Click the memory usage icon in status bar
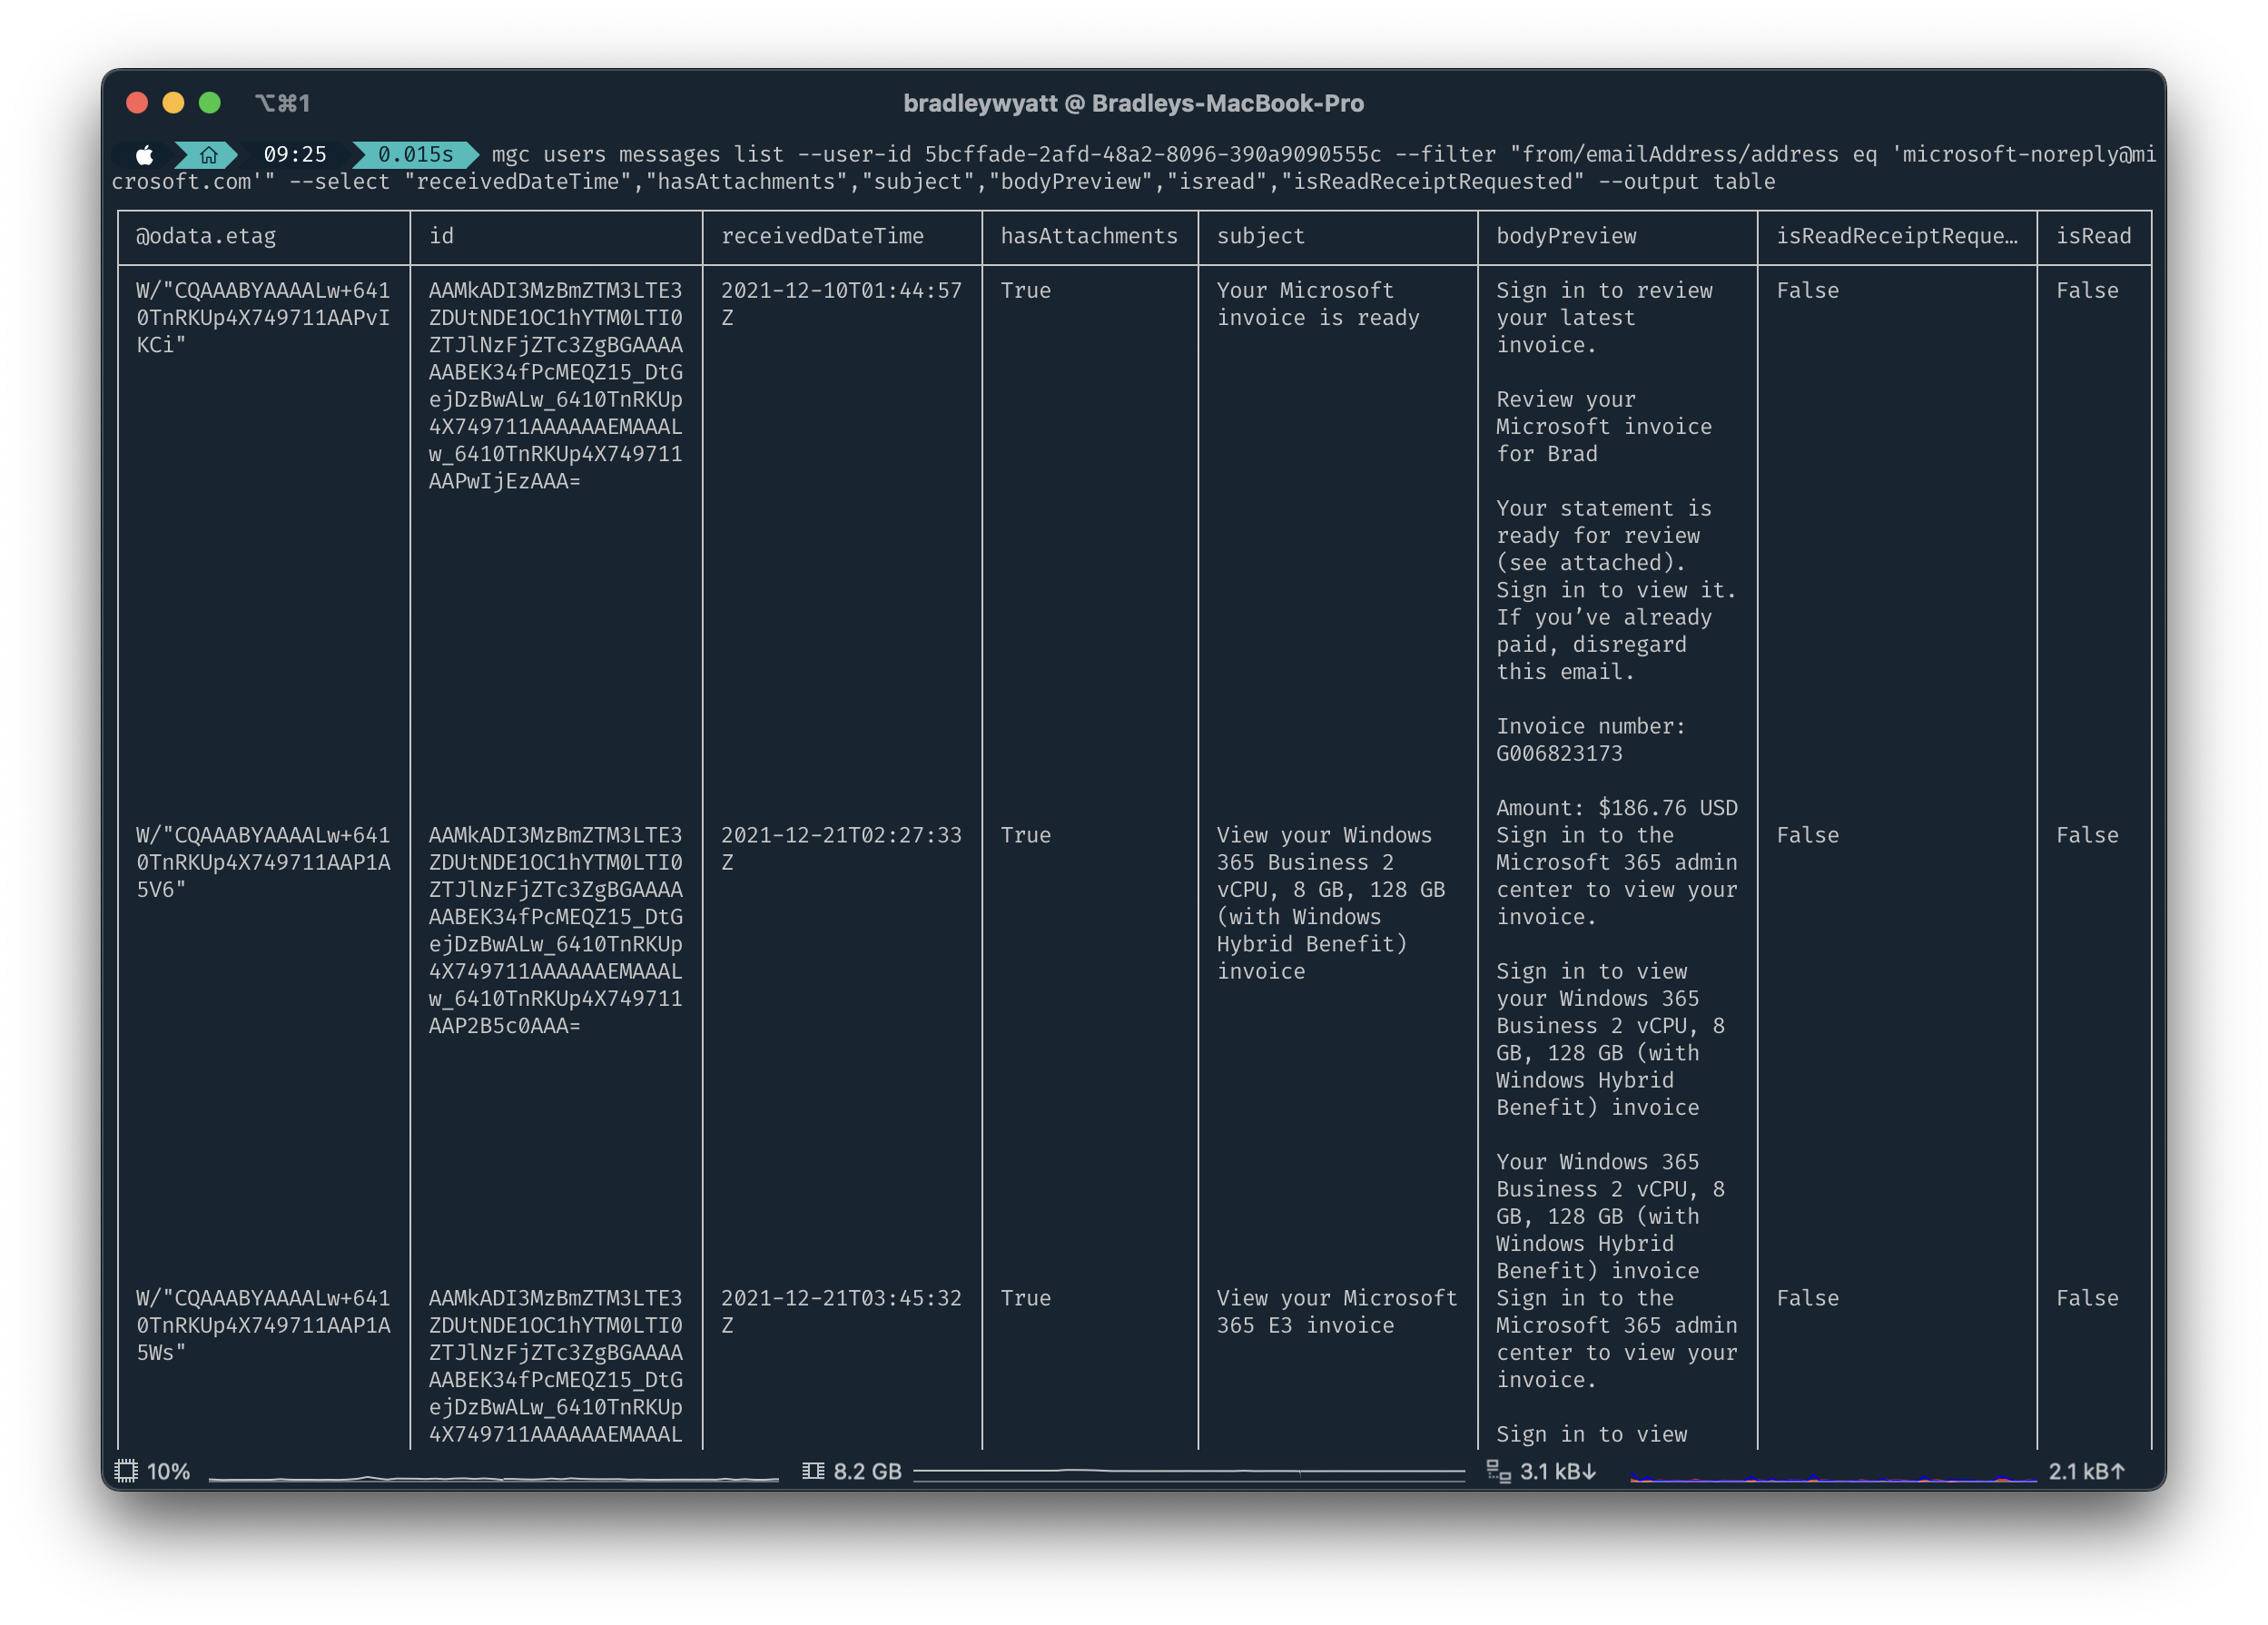The width and height of the screenshot is (2268, 1625). point(813,1471)
